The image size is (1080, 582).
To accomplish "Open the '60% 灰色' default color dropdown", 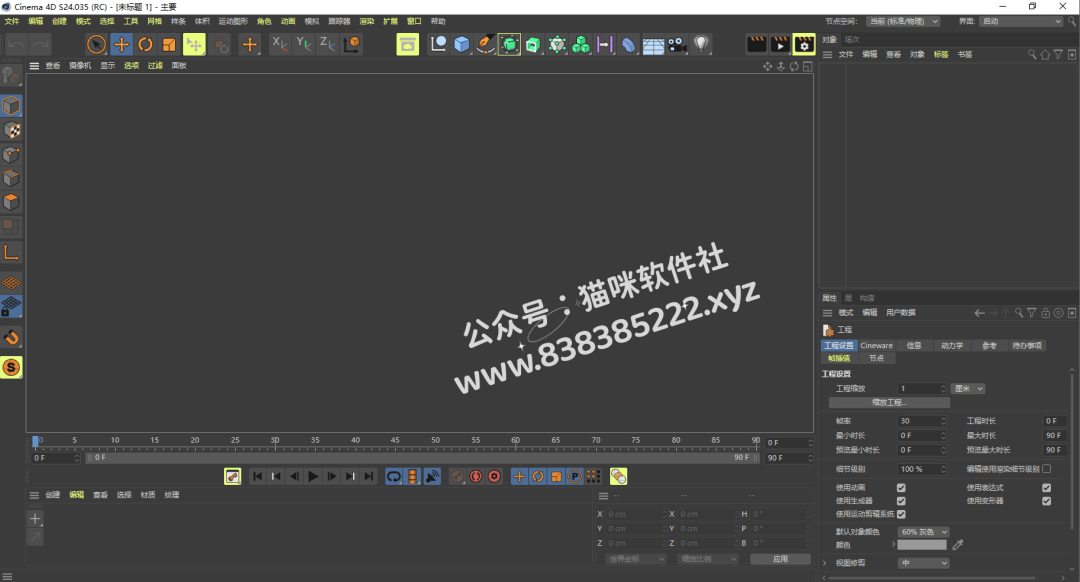I will 924,532.
